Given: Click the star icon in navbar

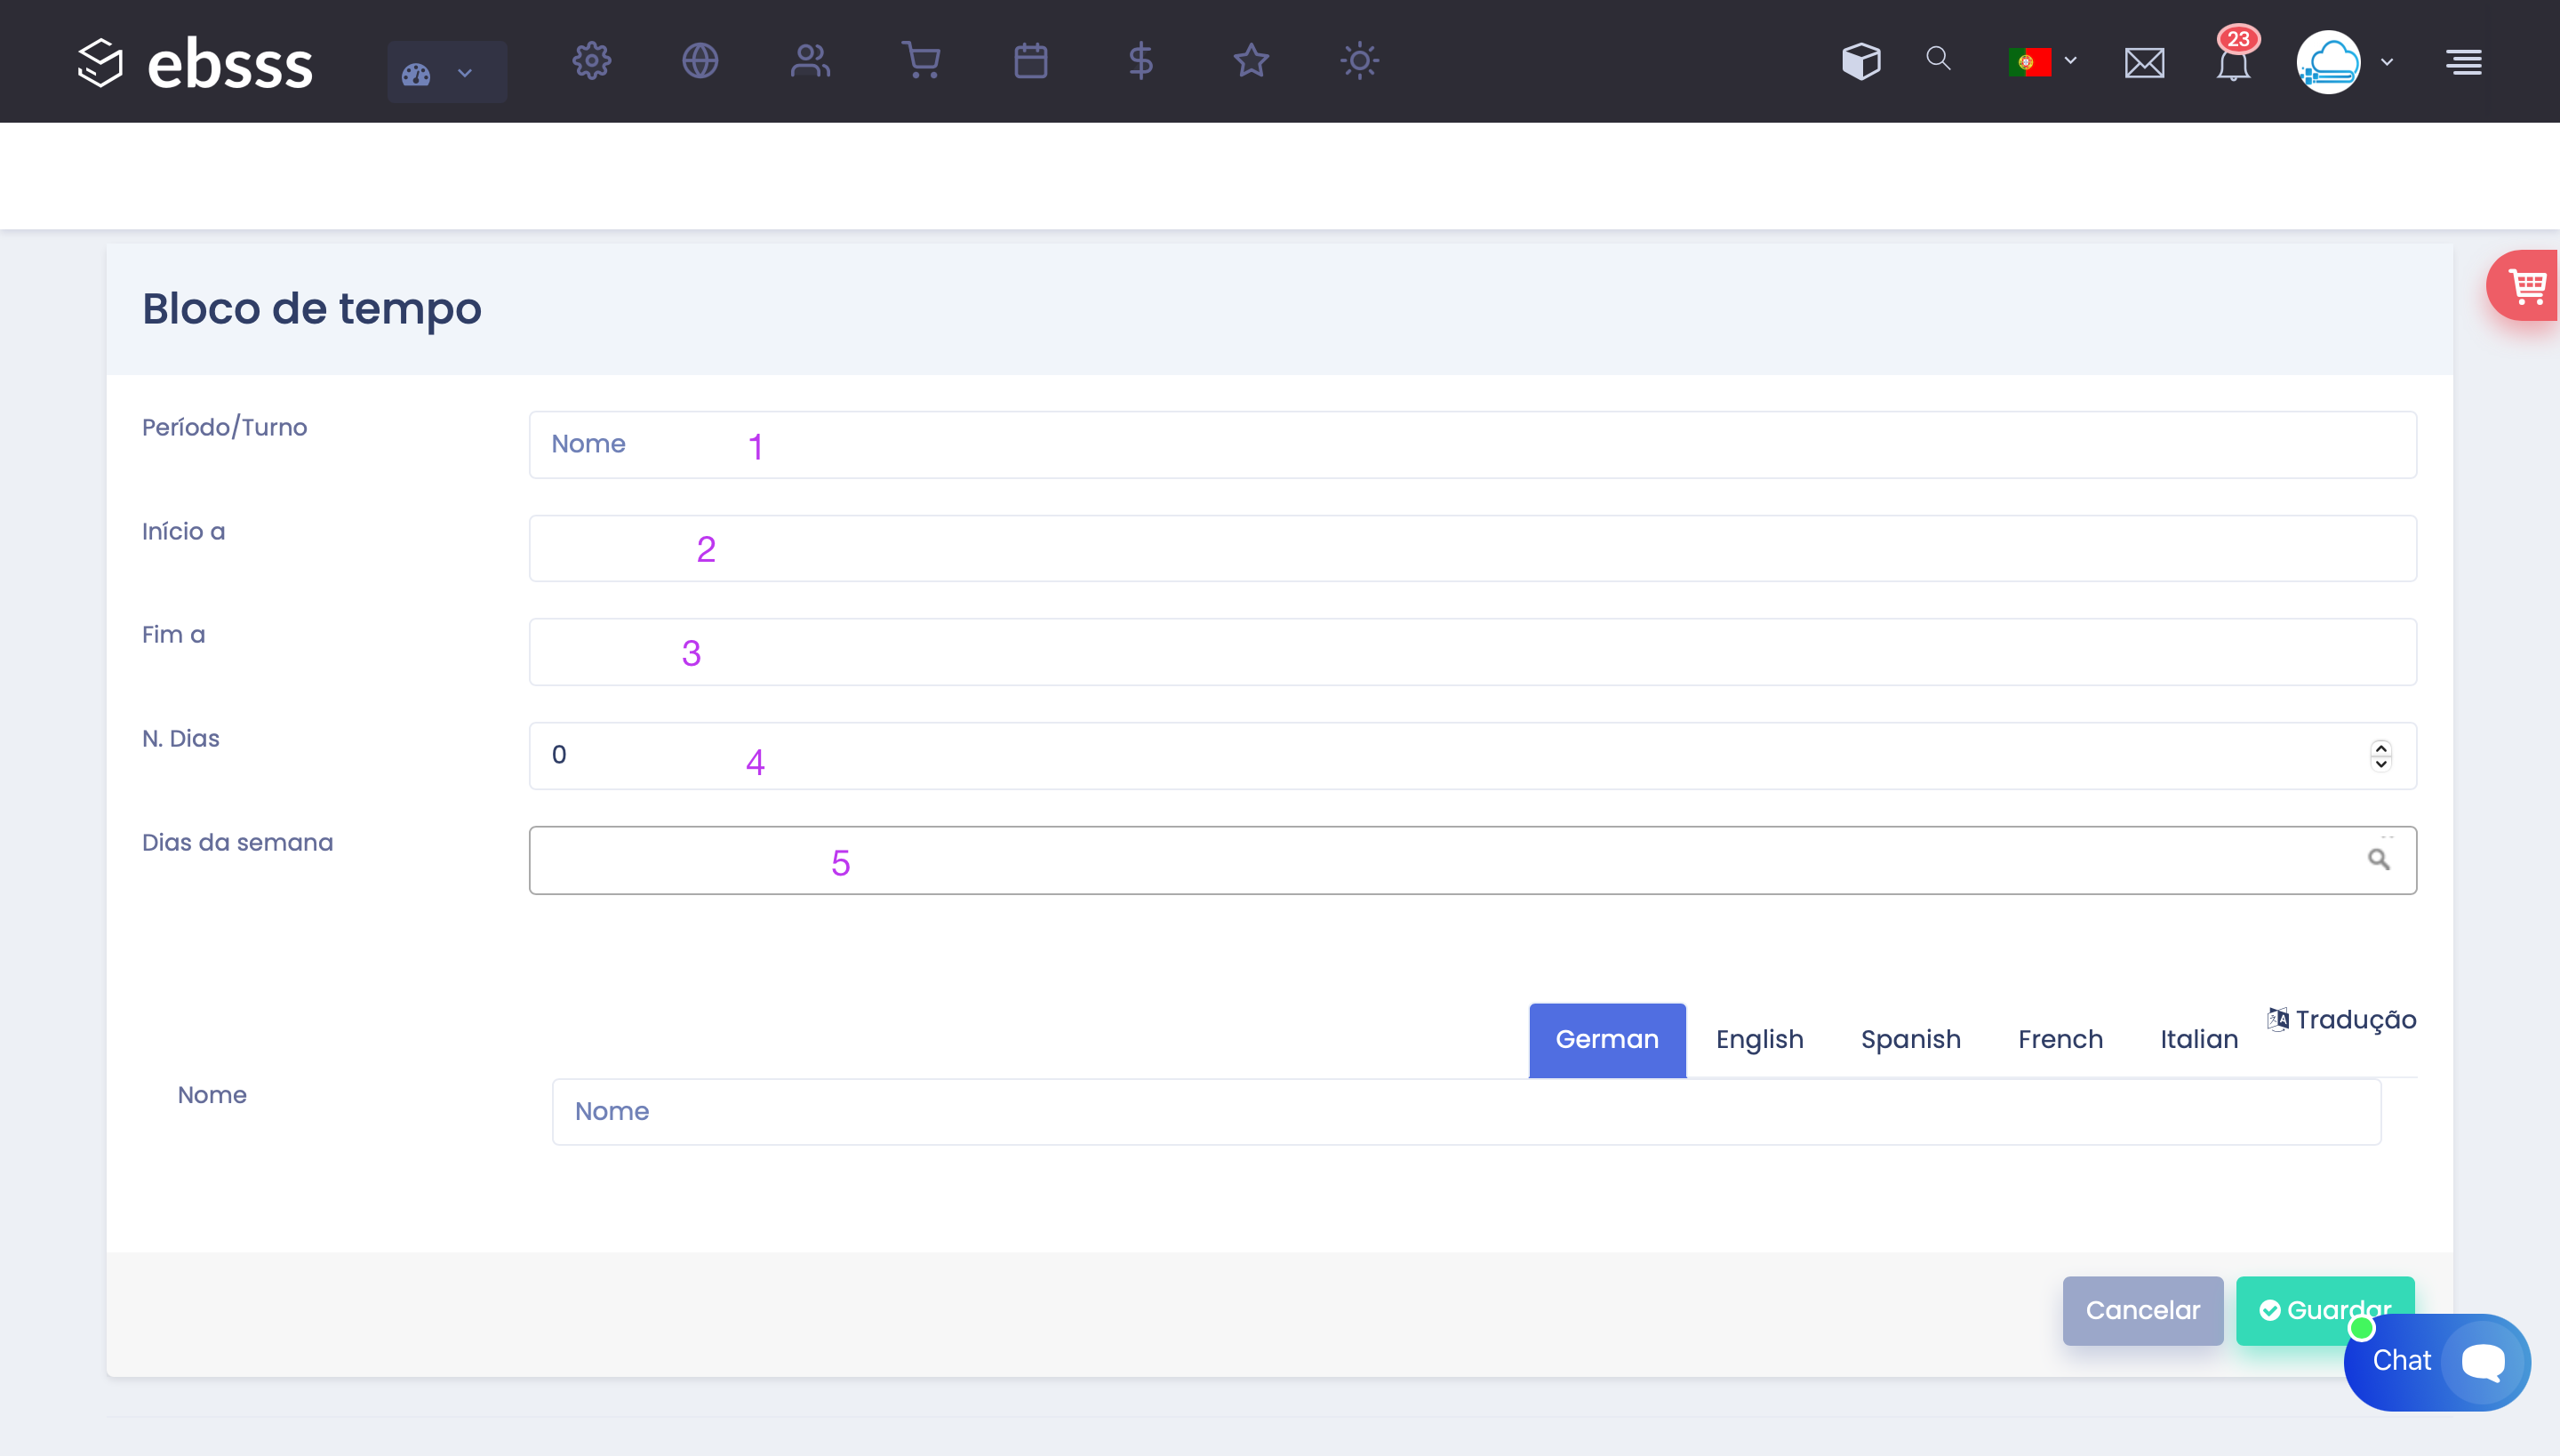Looking at the screenshot, I should click(1250, 61).
